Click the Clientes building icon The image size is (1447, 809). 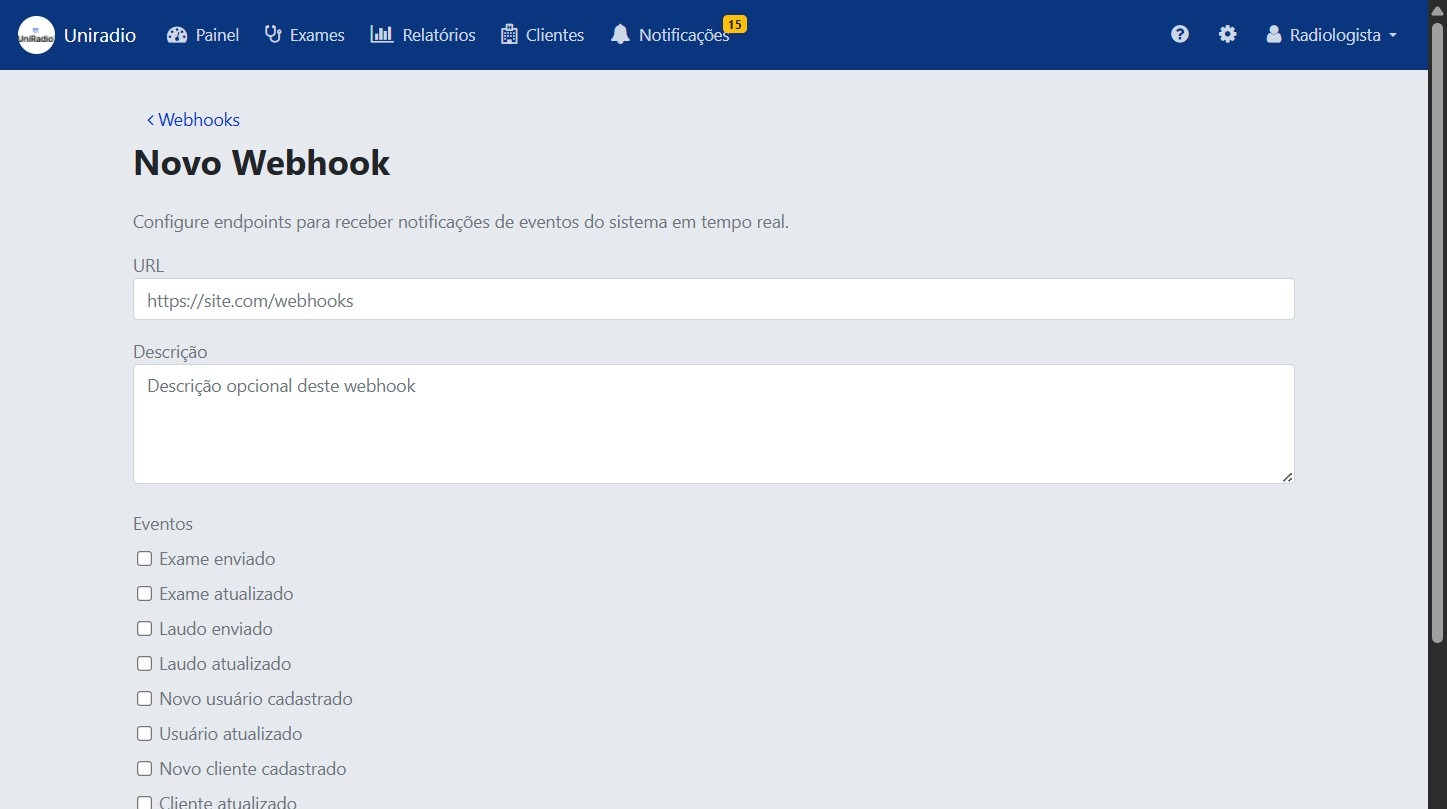(x=509, y=34)
